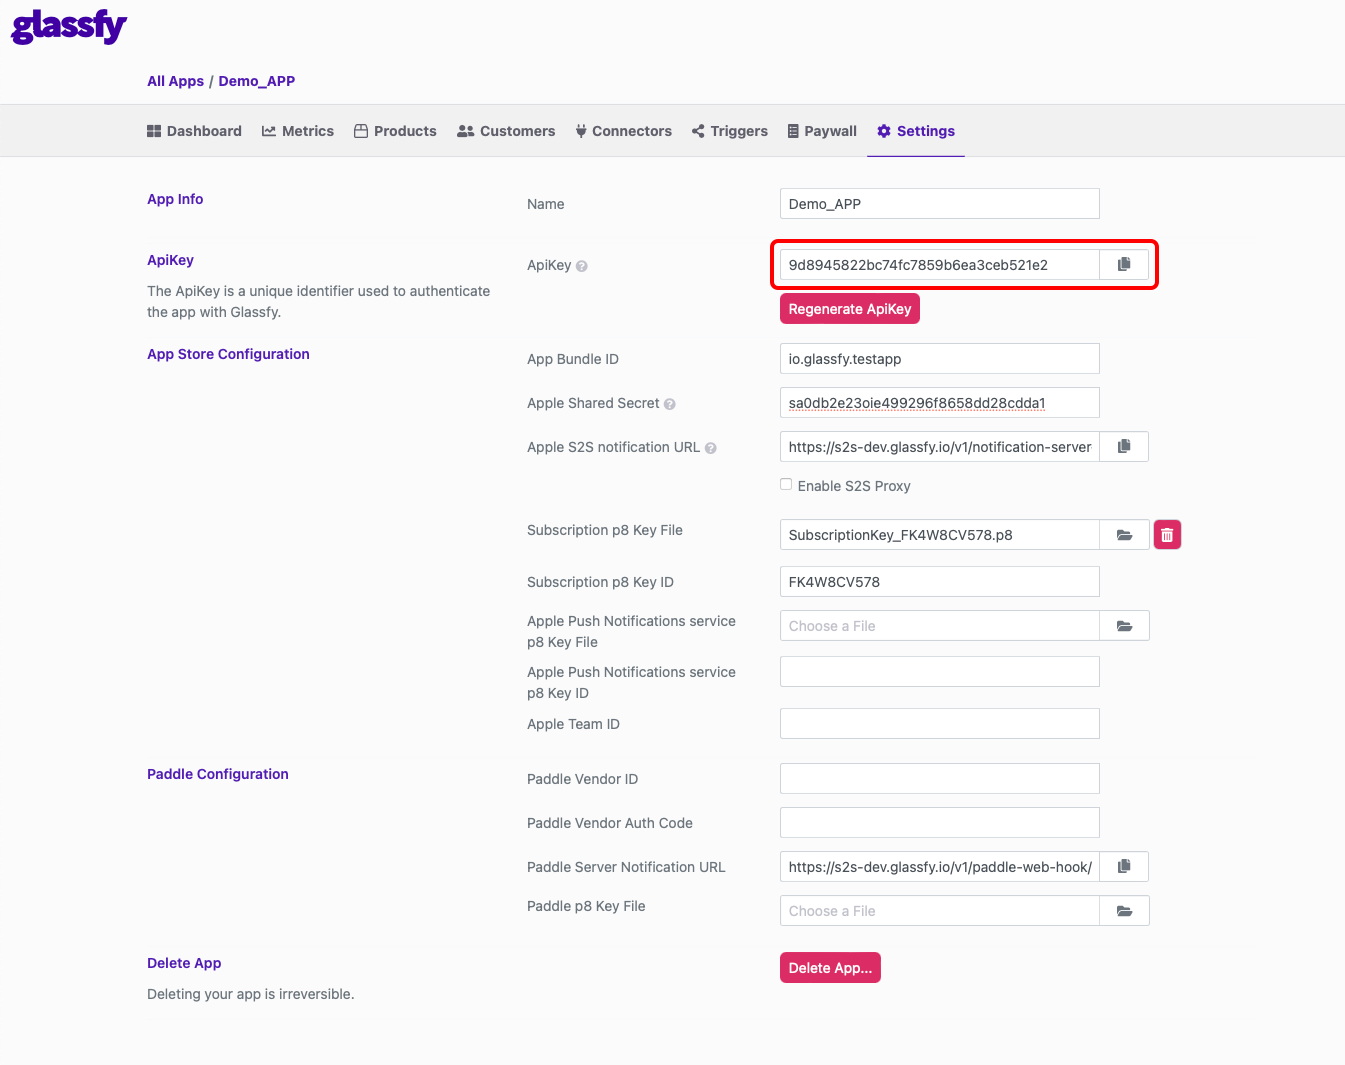Click Paddle Server Notification URL field

click(x=940, y=867)
